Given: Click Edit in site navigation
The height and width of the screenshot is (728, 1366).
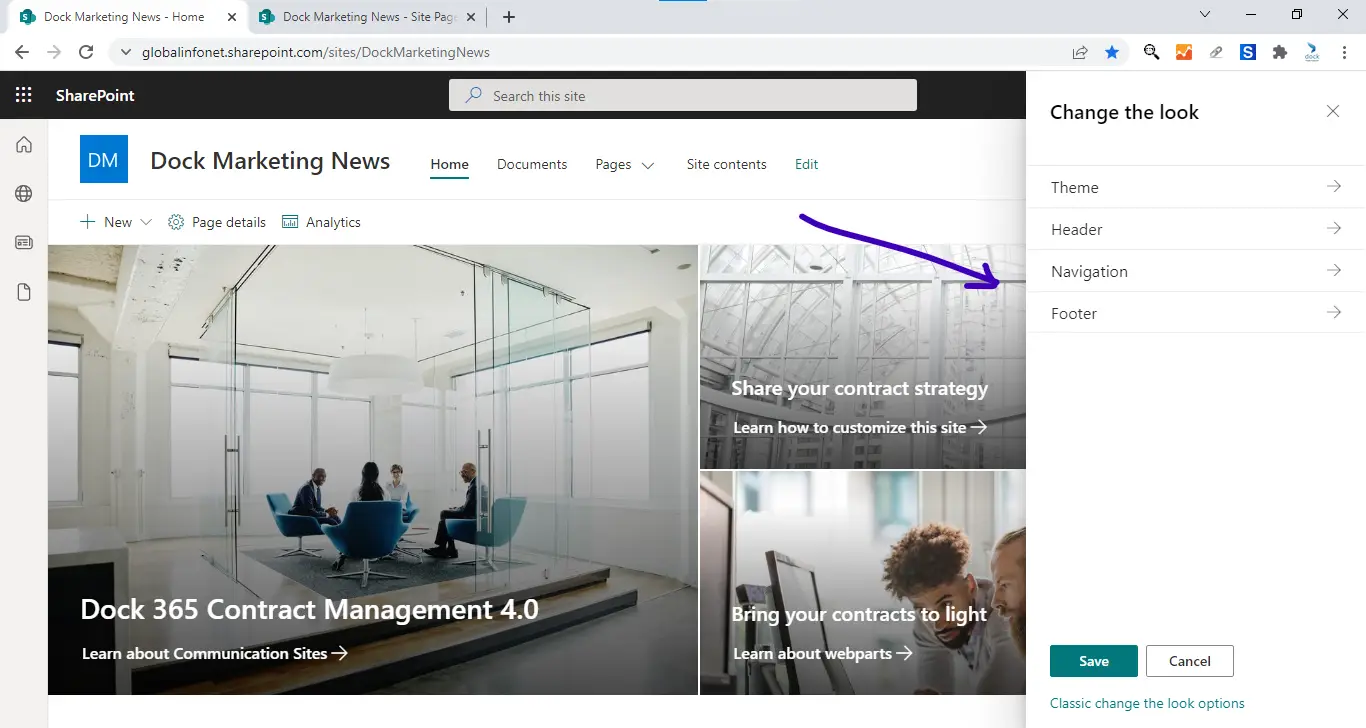Looking at the screenshot, I should [x=806, y=164].
